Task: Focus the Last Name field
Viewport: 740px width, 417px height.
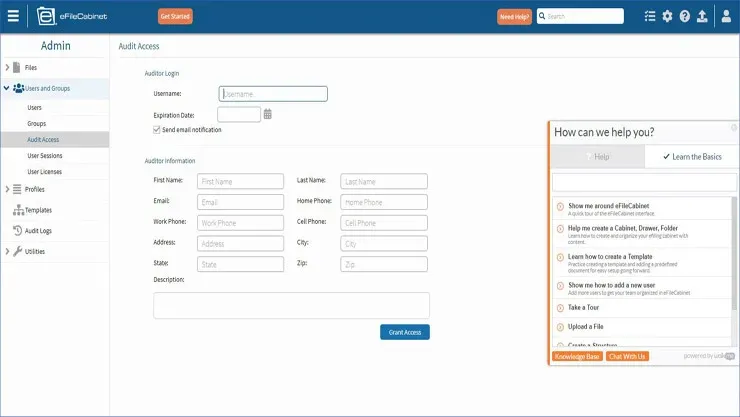Action: click(x=384, y=182)
